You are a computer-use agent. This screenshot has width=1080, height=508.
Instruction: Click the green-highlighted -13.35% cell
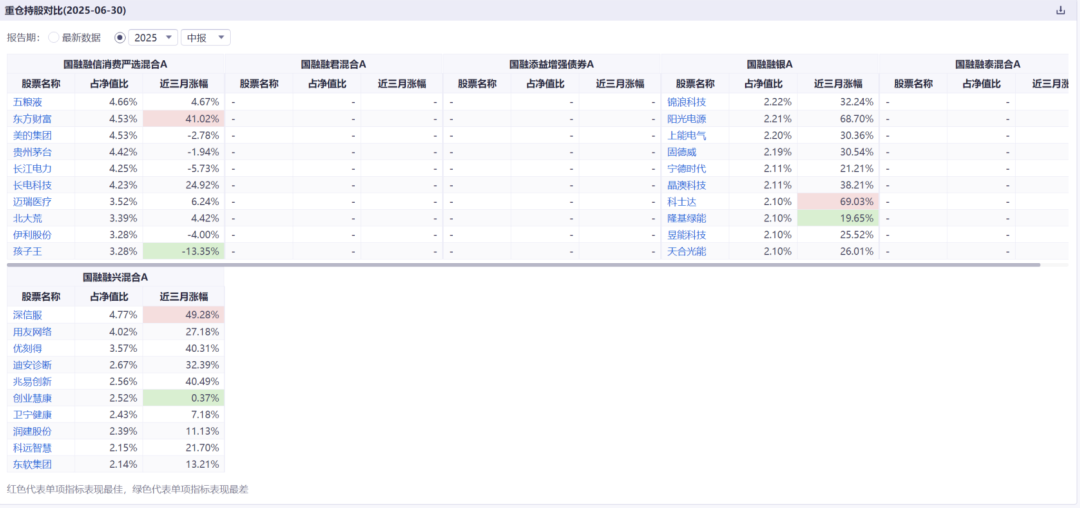[x=183, y=251]
